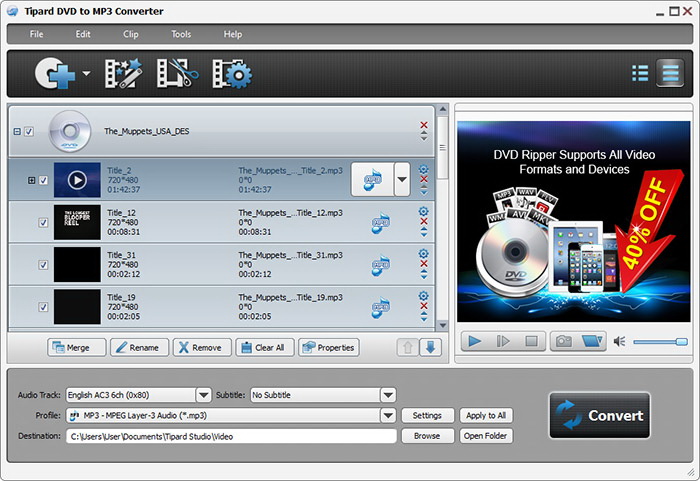
Task: Remove The_Muppets_USA_DES disc via red X
Action: (x=424, y=125)
